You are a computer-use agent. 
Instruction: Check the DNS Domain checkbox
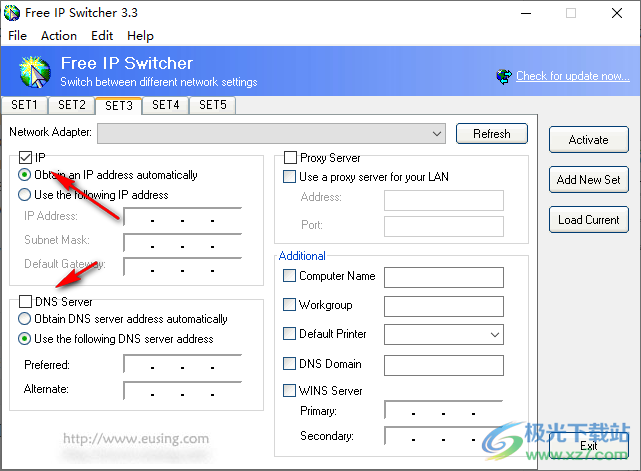pyautogui.click(x=289, y=363)
